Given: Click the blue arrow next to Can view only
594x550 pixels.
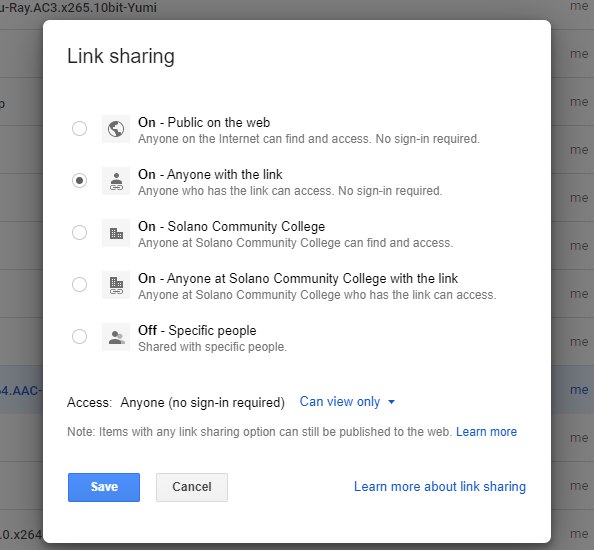Looking at the screenshot, I should (x=392, y=402).
